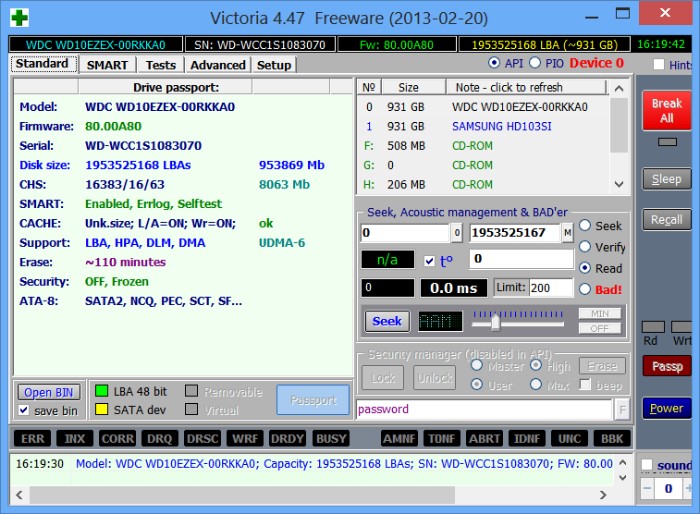The width and height of the screenshot is (700, 514).
Task: Click the AMNF error indicator
Action: click(399, 439)
